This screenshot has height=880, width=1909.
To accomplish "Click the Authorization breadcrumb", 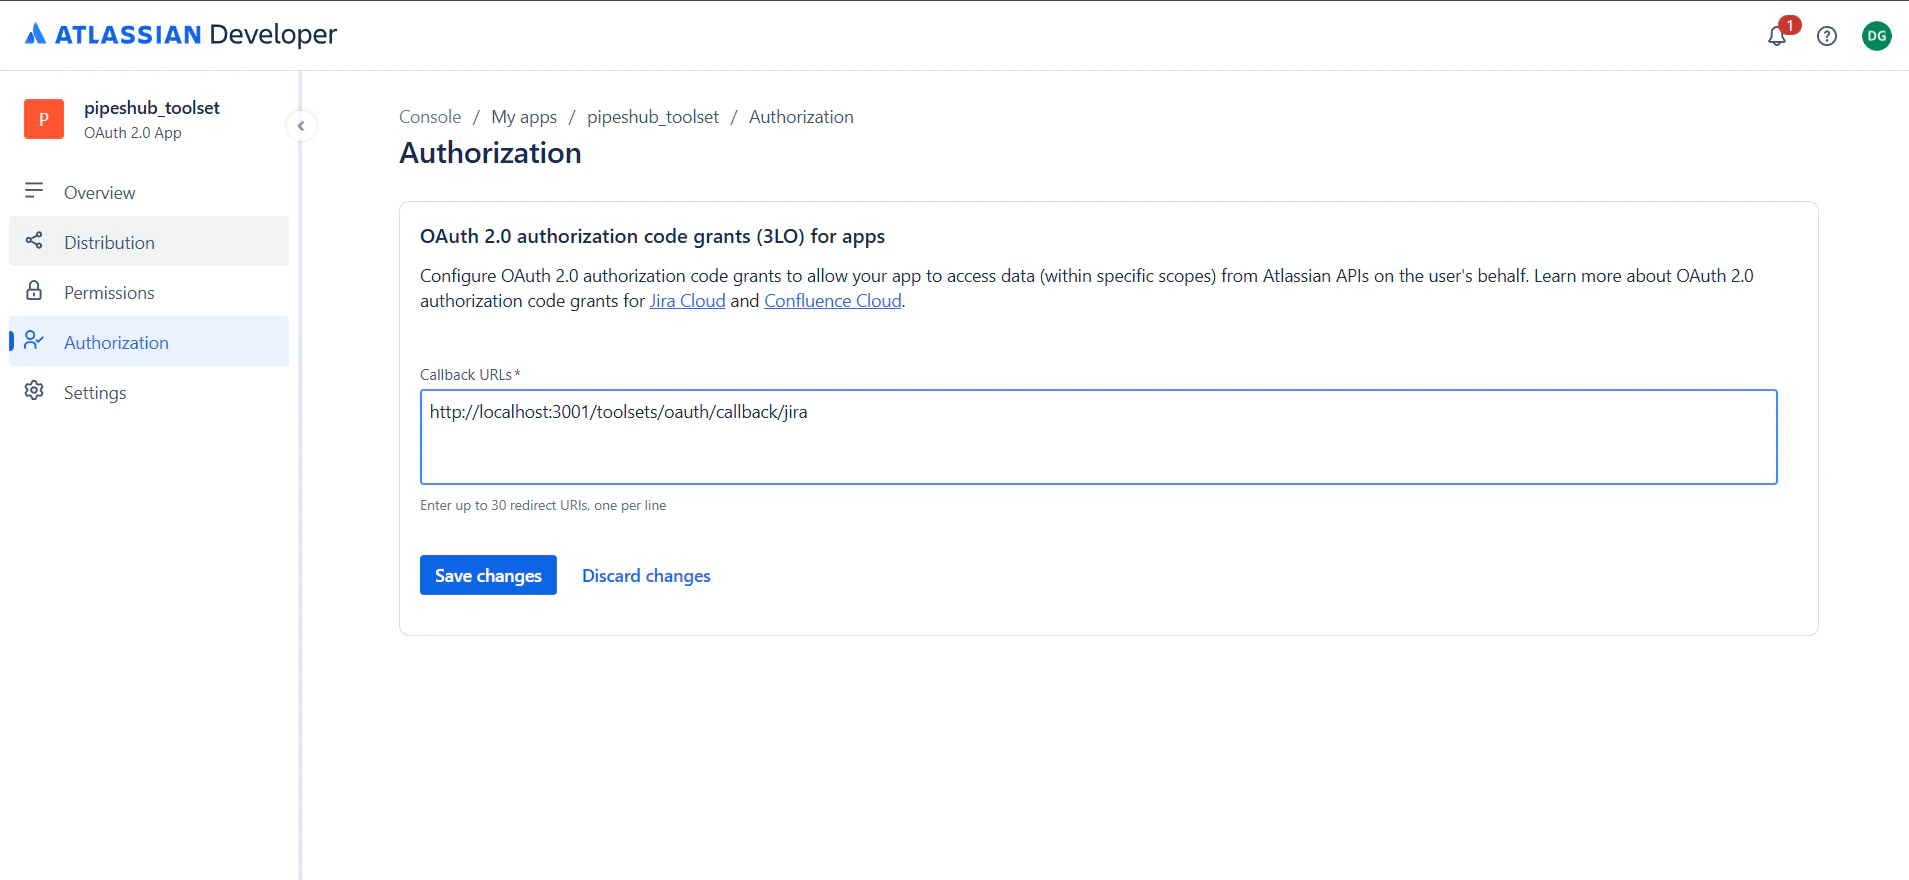I will tap(801, 117).
